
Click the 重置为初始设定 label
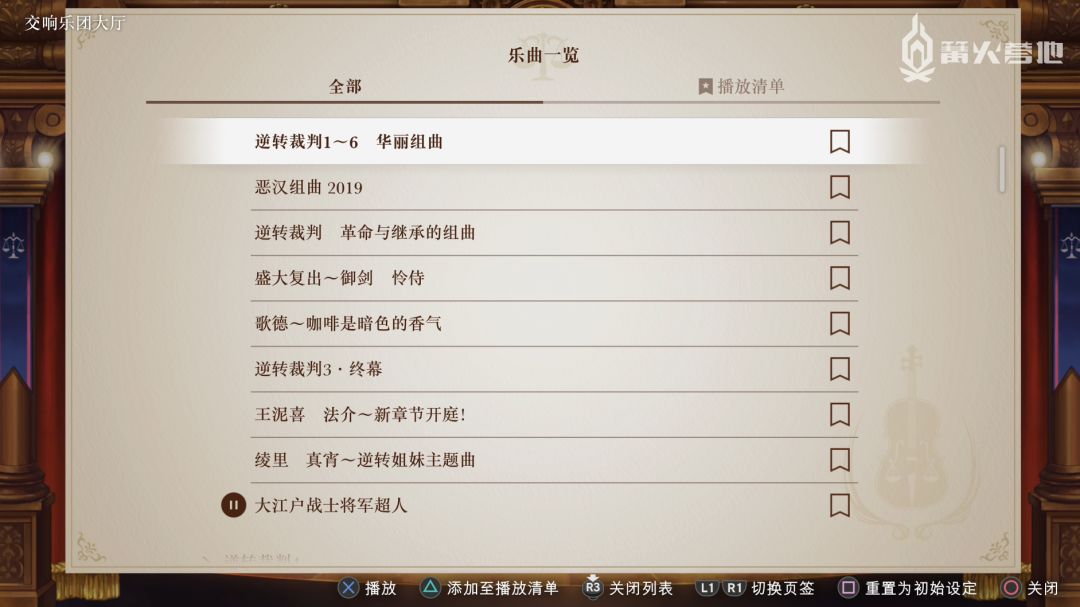click(x=921, y=588)
